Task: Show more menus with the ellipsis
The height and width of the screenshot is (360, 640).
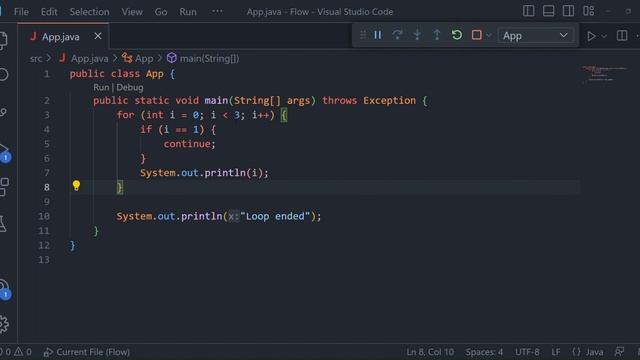Action: pos(217,11)
